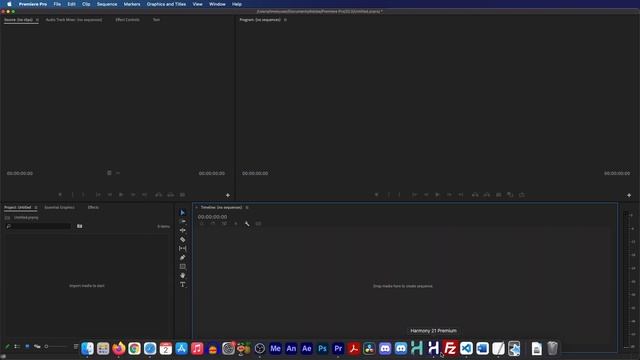
Task: Open Program panel menu beside tab
Action: 285,20
